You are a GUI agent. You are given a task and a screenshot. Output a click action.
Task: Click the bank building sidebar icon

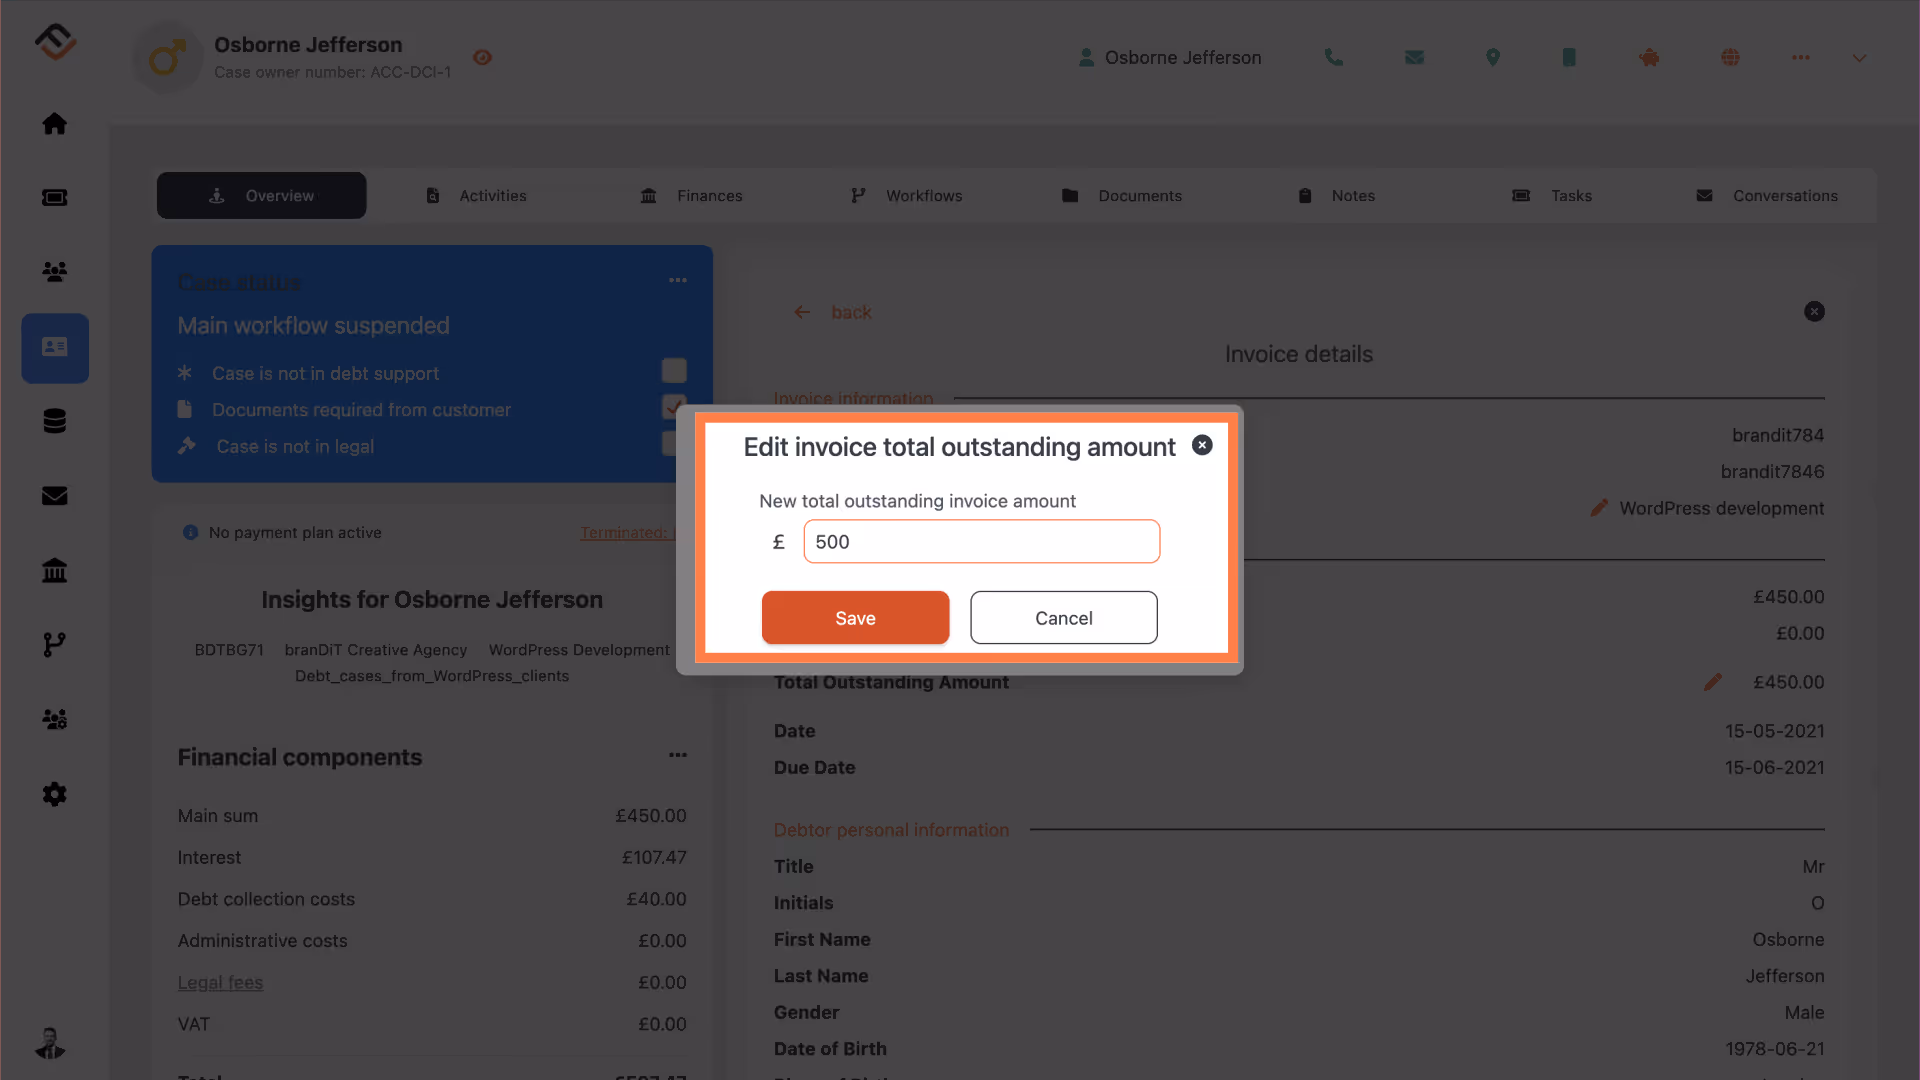(54, 571)
